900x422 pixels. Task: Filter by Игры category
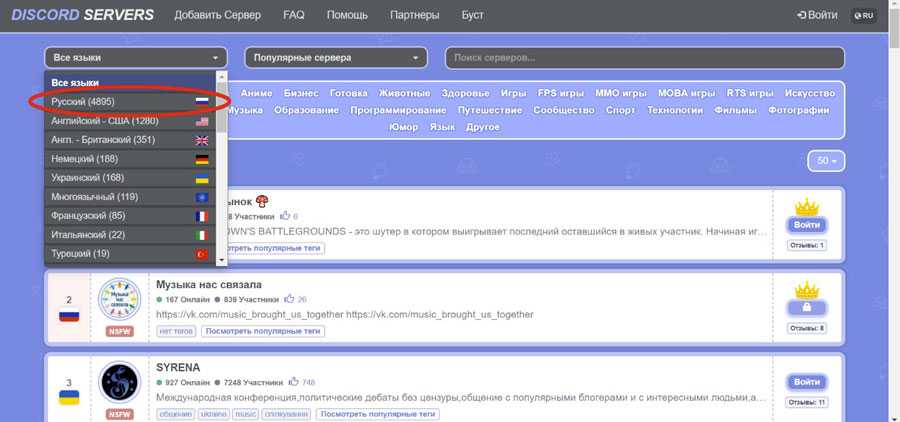513,93
